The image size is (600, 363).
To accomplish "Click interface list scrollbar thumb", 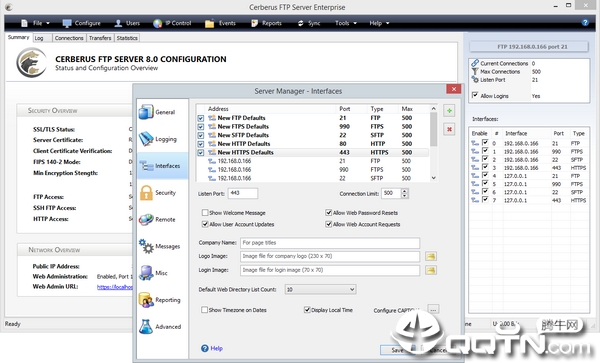I will pos(434,129).
